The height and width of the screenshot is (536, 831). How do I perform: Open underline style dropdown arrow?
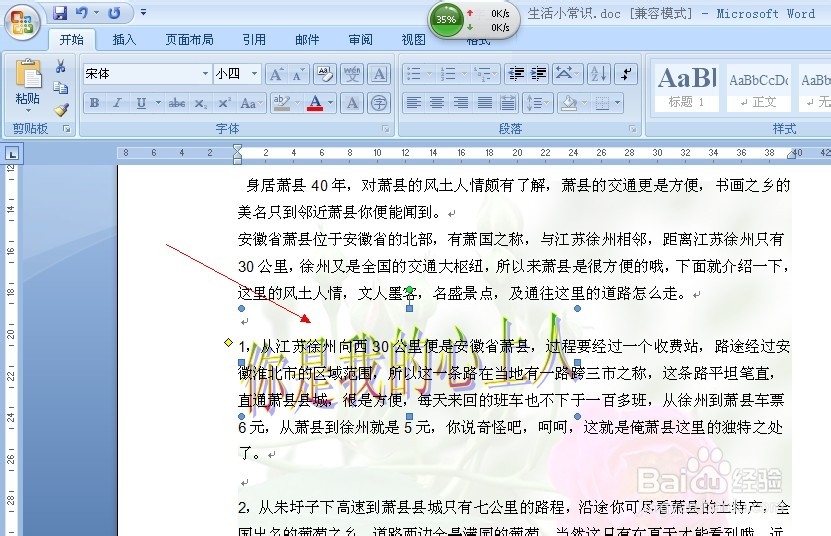[x=158, y=103]
